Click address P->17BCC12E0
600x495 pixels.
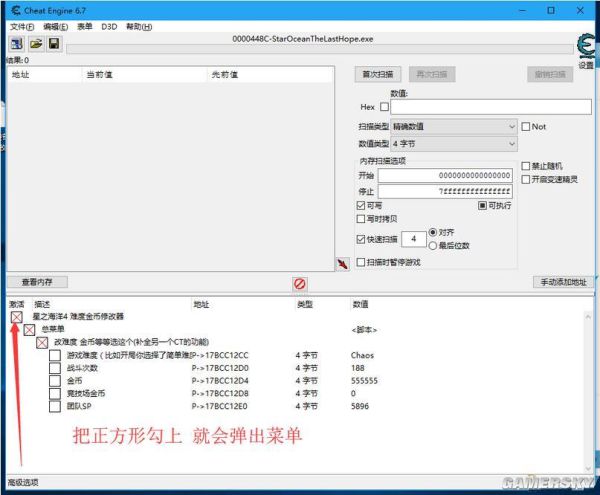tap(220, 406)
